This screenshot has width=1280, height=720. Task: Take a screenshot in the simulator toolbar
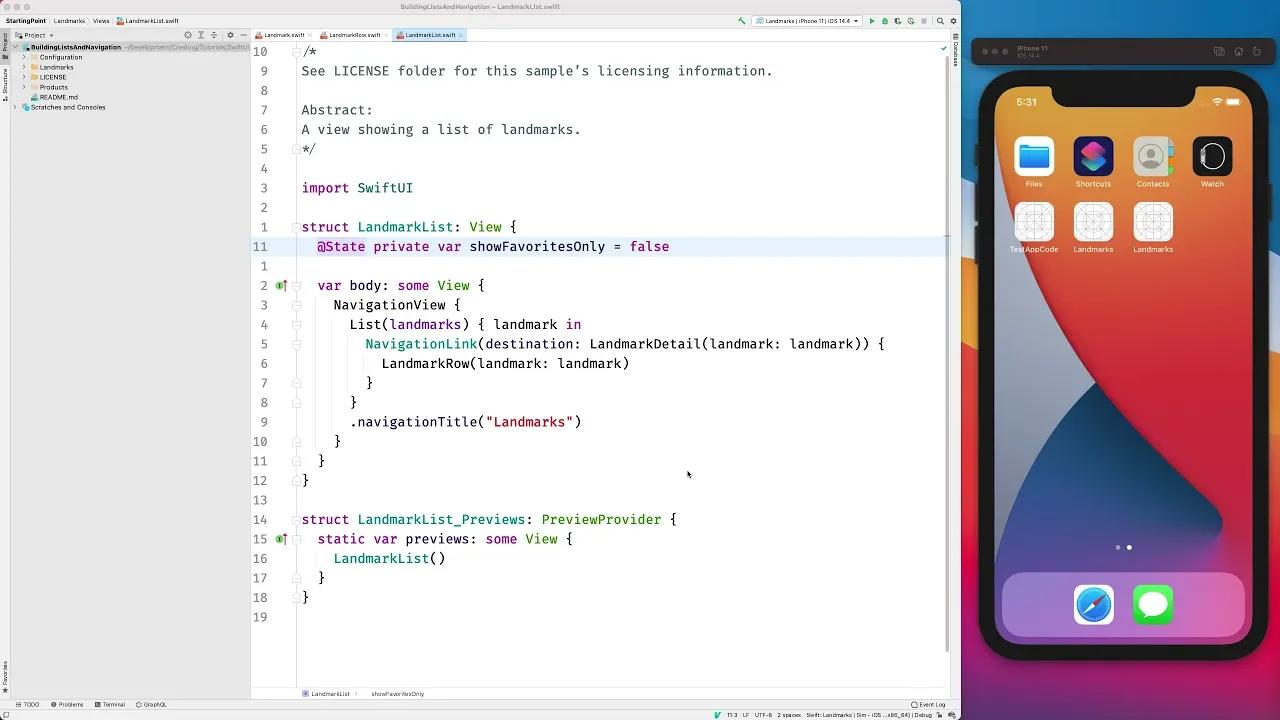[1218, 52]
